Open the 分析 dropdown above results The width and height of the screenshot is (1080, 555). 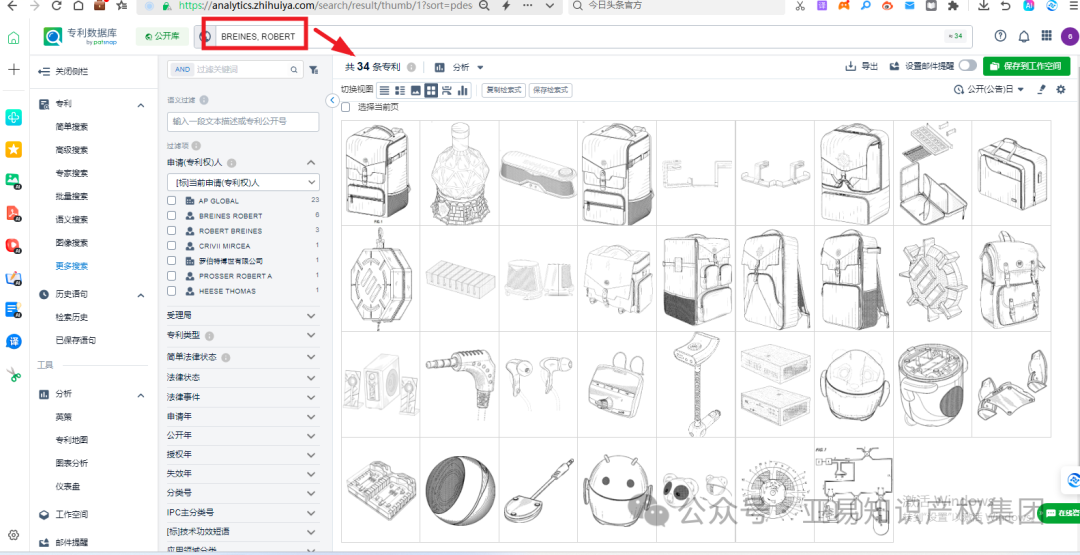[x=459, y=67]
